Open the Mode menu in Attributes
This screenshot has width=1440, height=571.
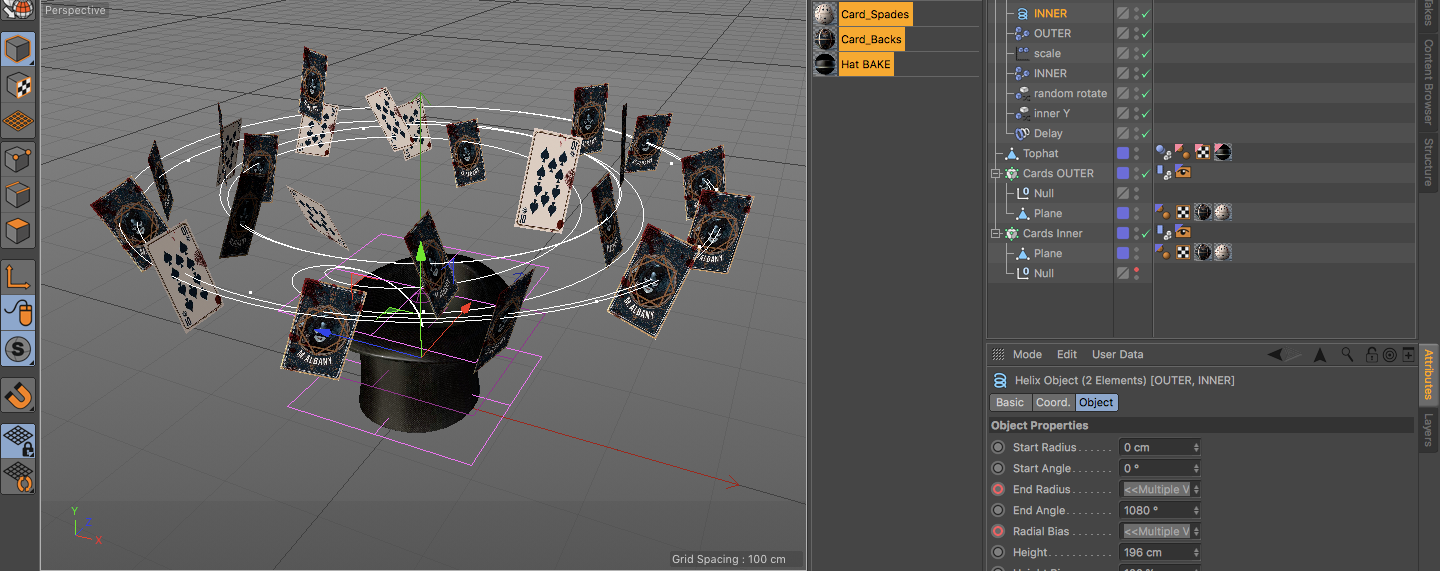(x=1027, y=354)
